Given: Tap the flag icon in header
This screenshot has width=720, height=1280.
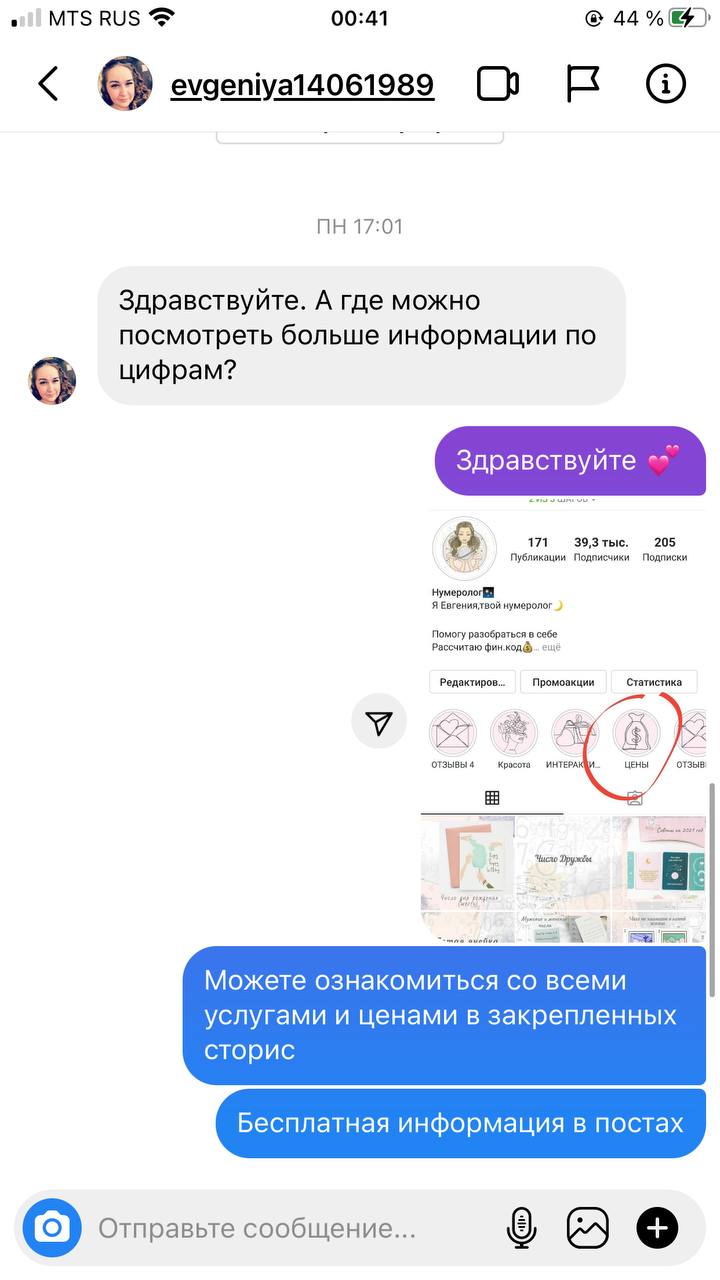Looking at the screenshot, I should pyautogui.click(x=582, y=84).
